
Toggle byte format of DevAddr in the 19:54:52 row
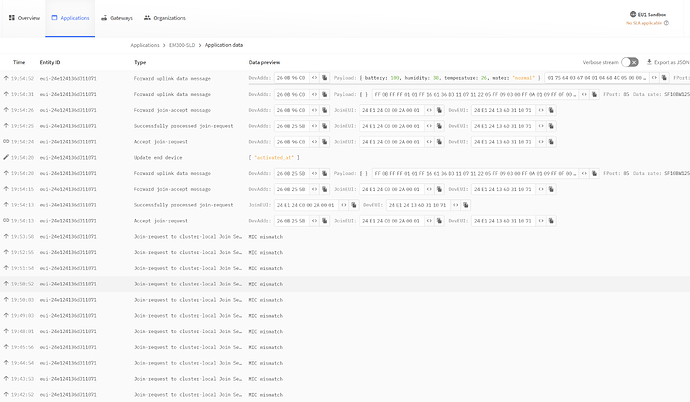coord(314,78)
